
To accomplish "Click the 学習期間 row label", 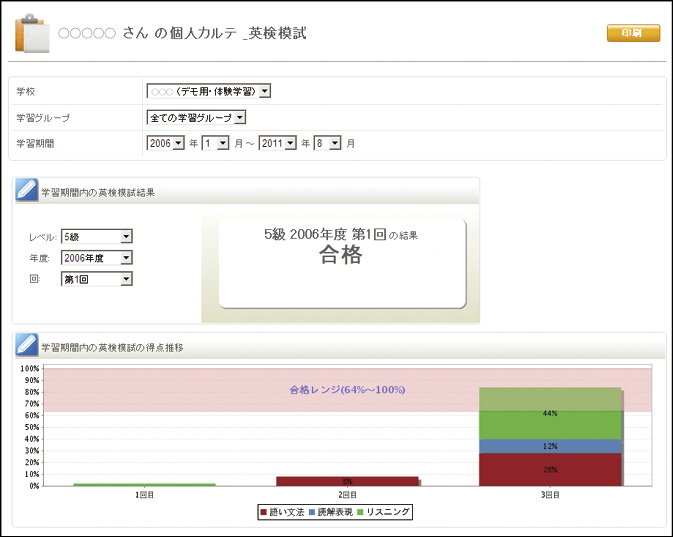I will [x=35, y=143].
